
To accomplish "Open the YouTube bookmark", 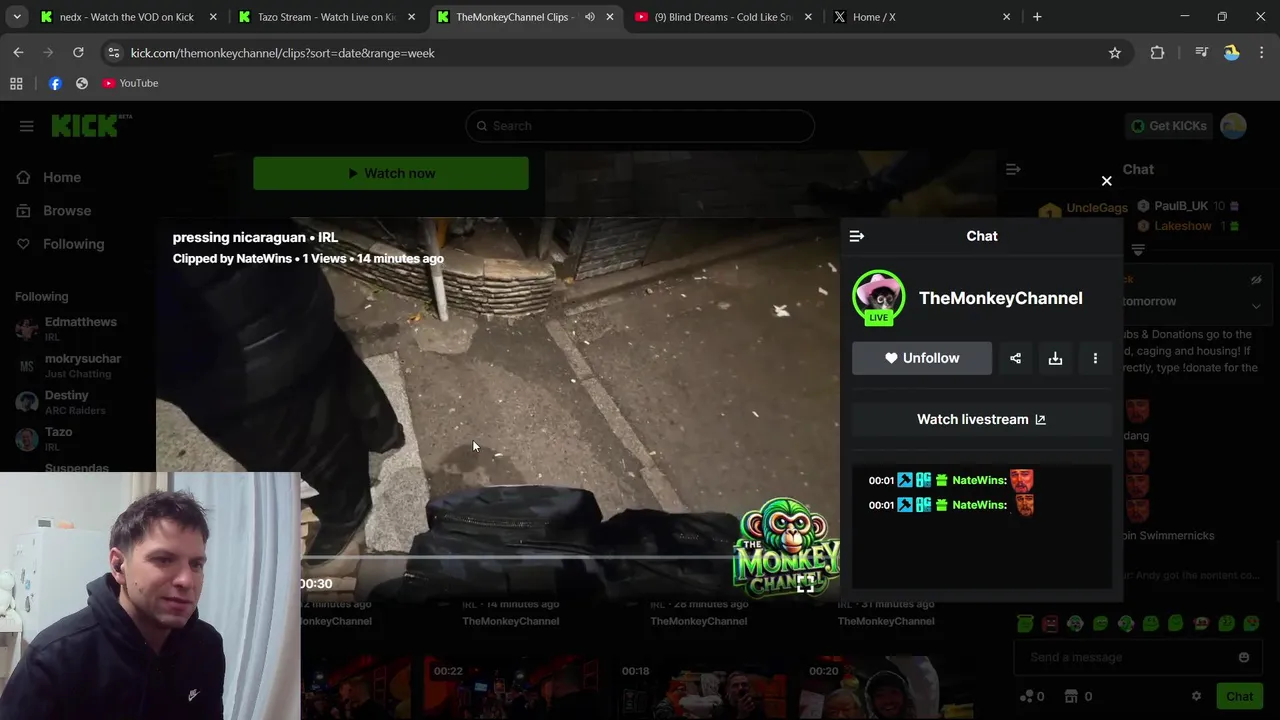I will 130,83.
